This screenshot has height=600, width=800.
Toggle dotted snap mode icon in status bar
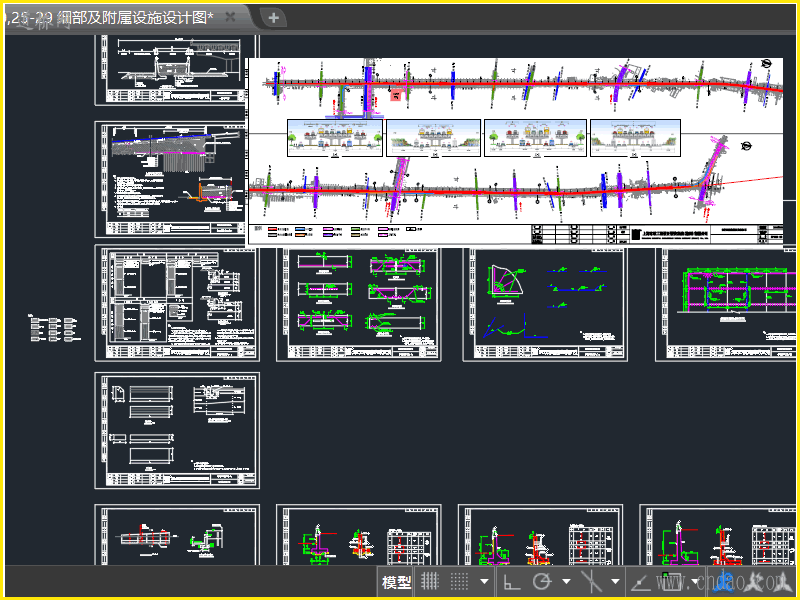459,581
